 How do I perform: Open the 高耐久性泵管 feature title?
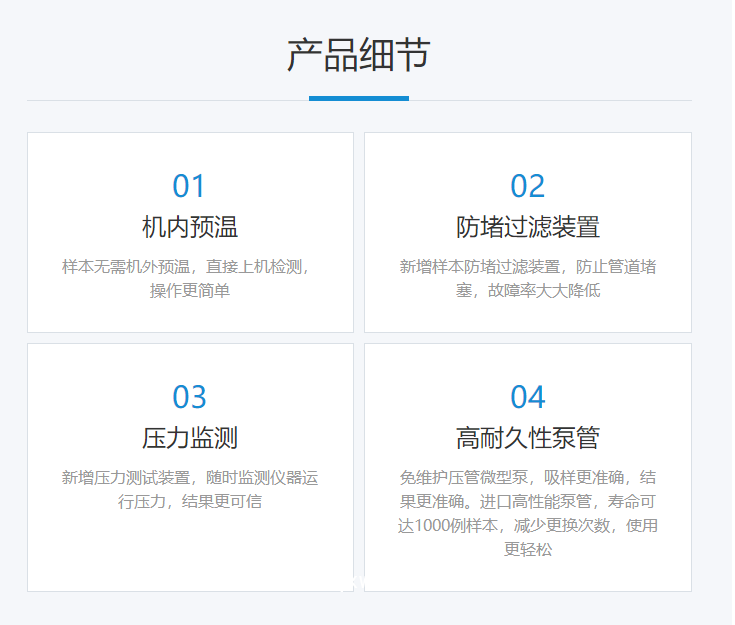coord(527,438)
